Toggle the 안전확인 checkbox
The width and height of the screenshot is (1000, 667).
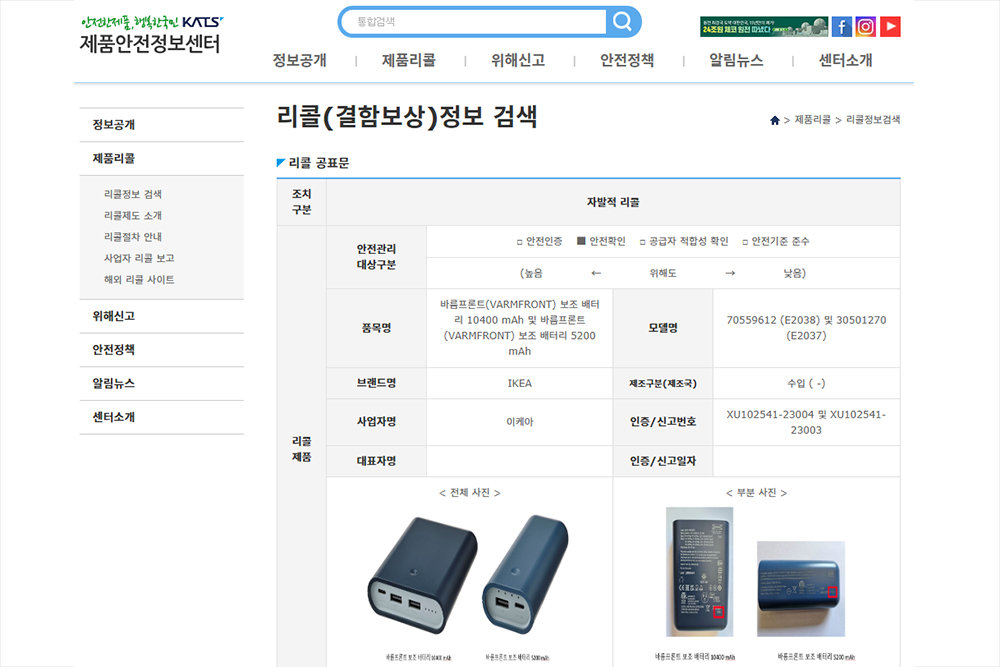tap(582, 242)
